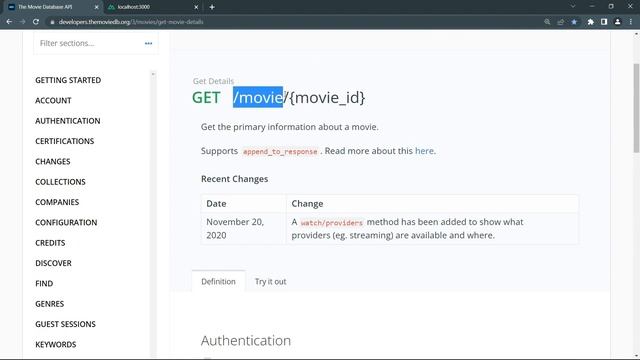This screenshot has width=640, height=360.
Task: Open the tab search chevron
Action: (x=573, y=7)
